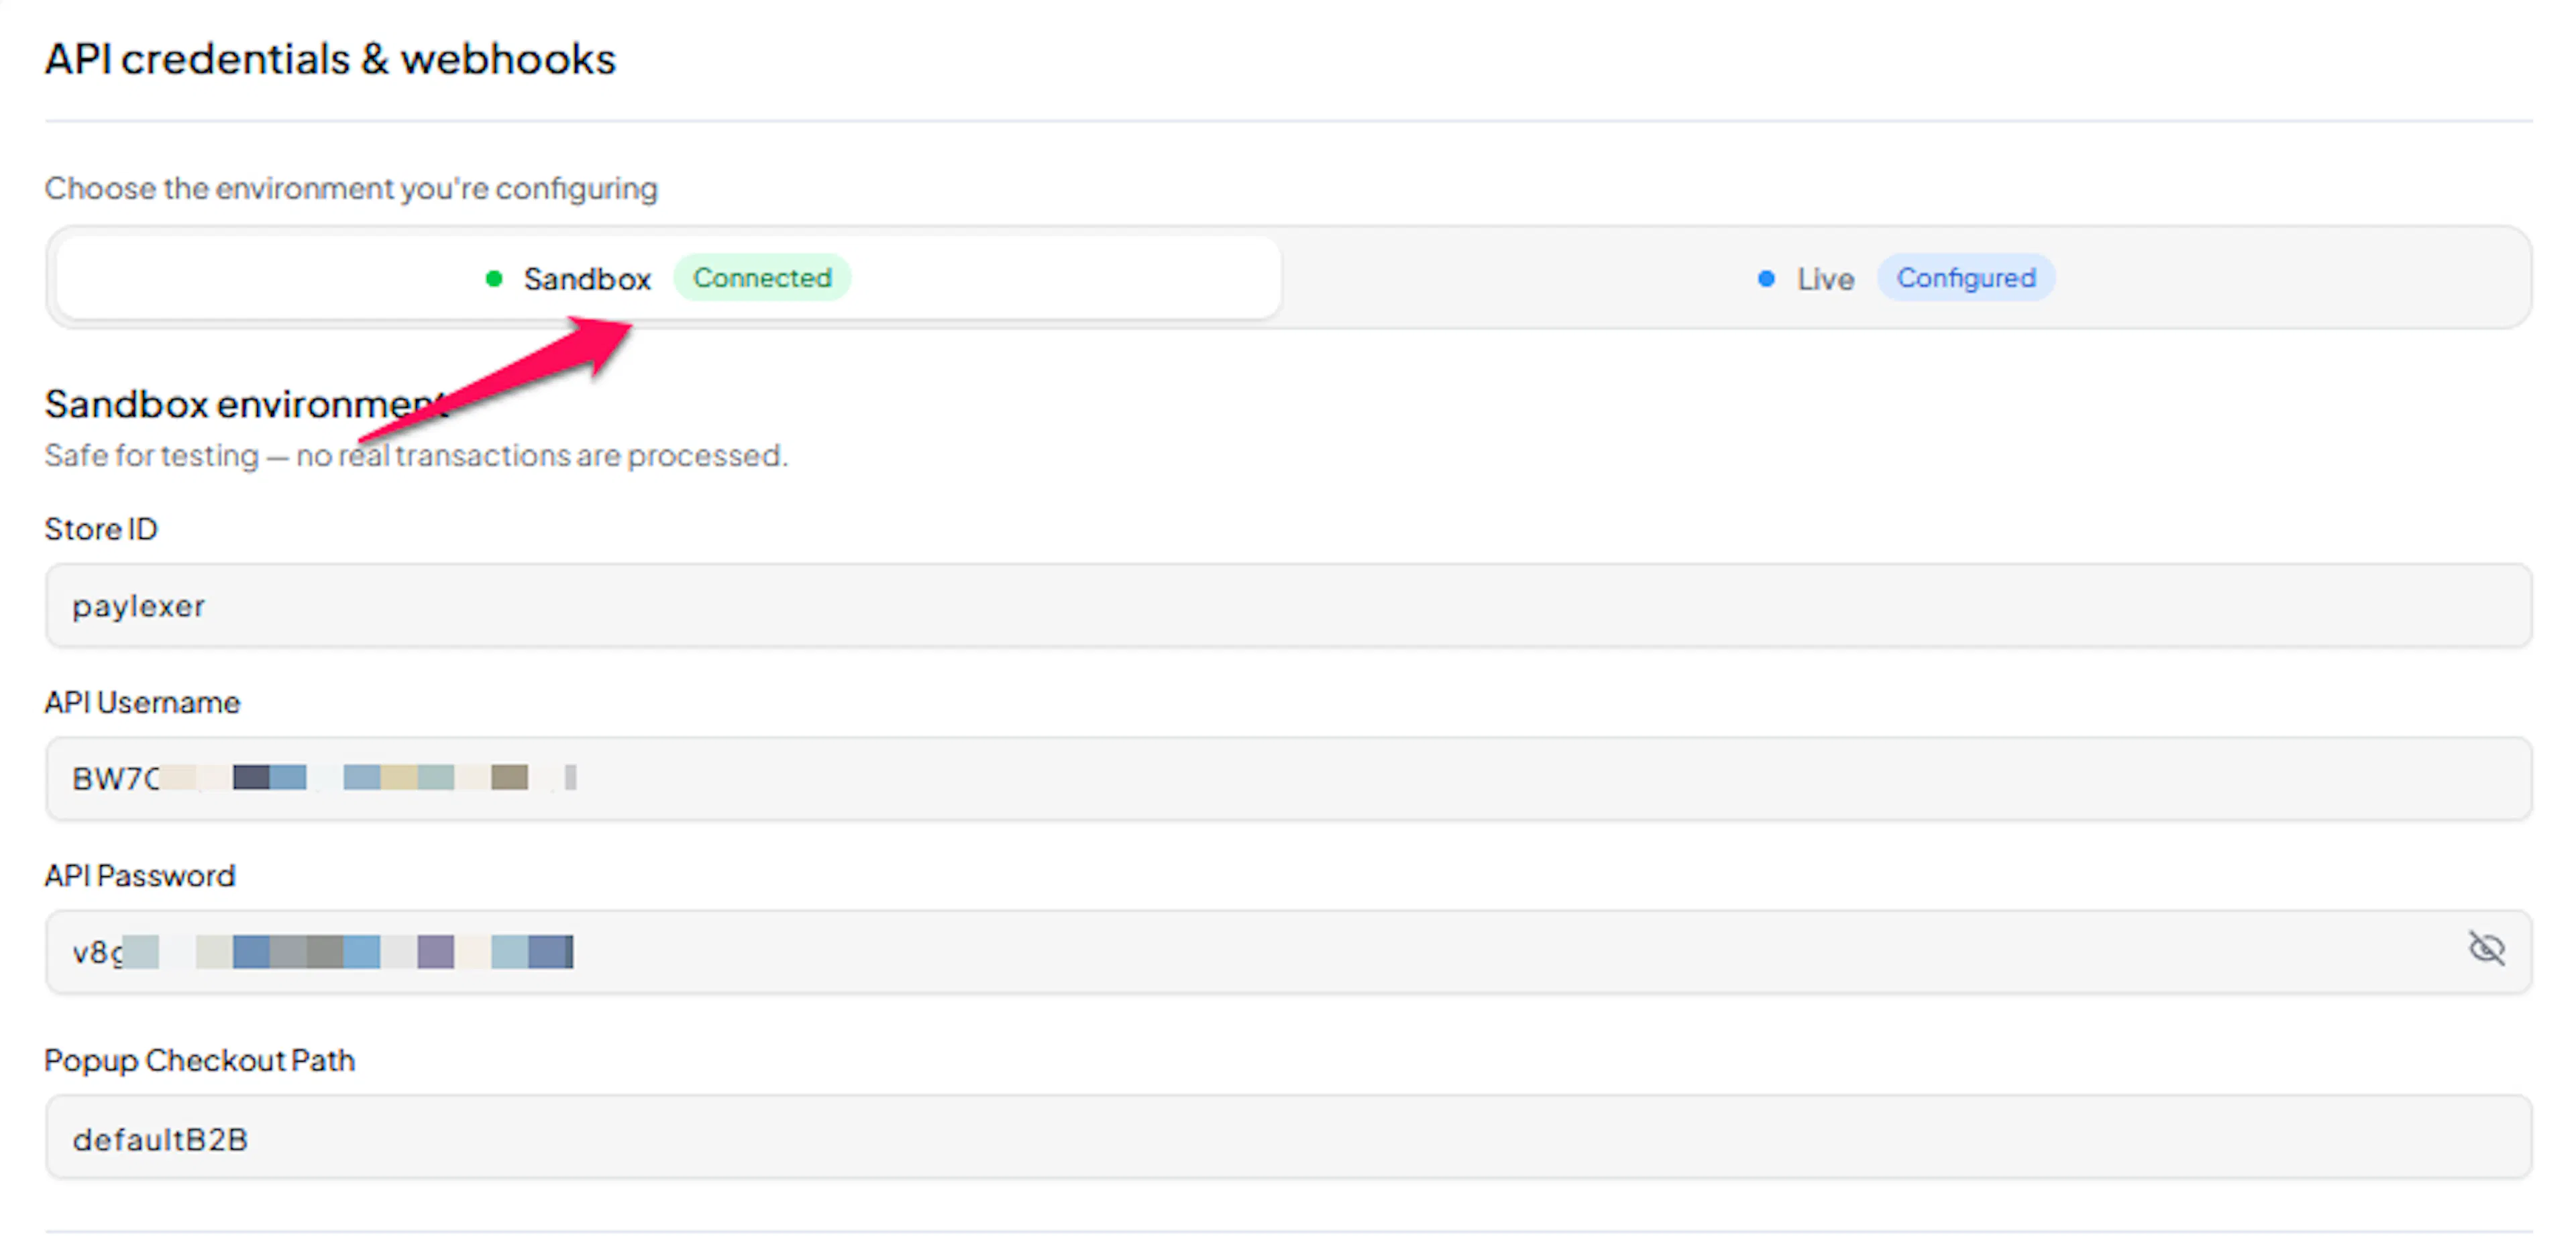Click the green Connected status badge
Screen dimensions: 2576x1236
click(762, 278)
